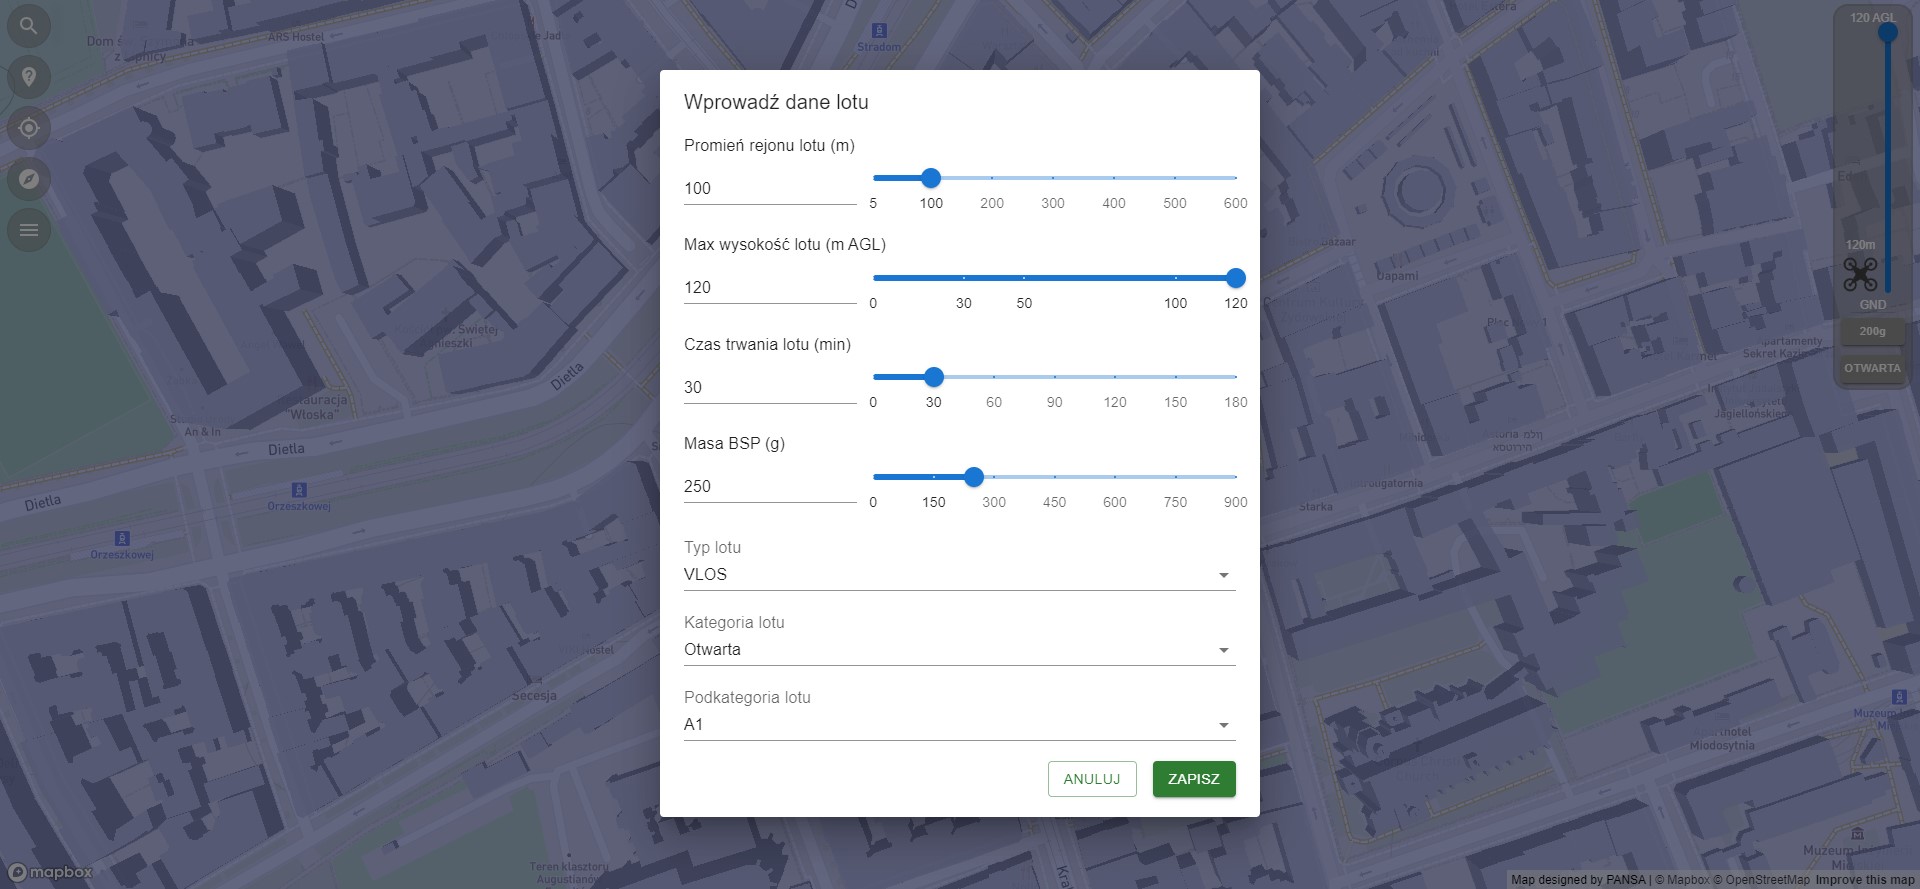The width and height of the screenshot is (1920, 889).
Task: Click the 200g mass button
Action: pyautogui.click(x=1872, y=331)
